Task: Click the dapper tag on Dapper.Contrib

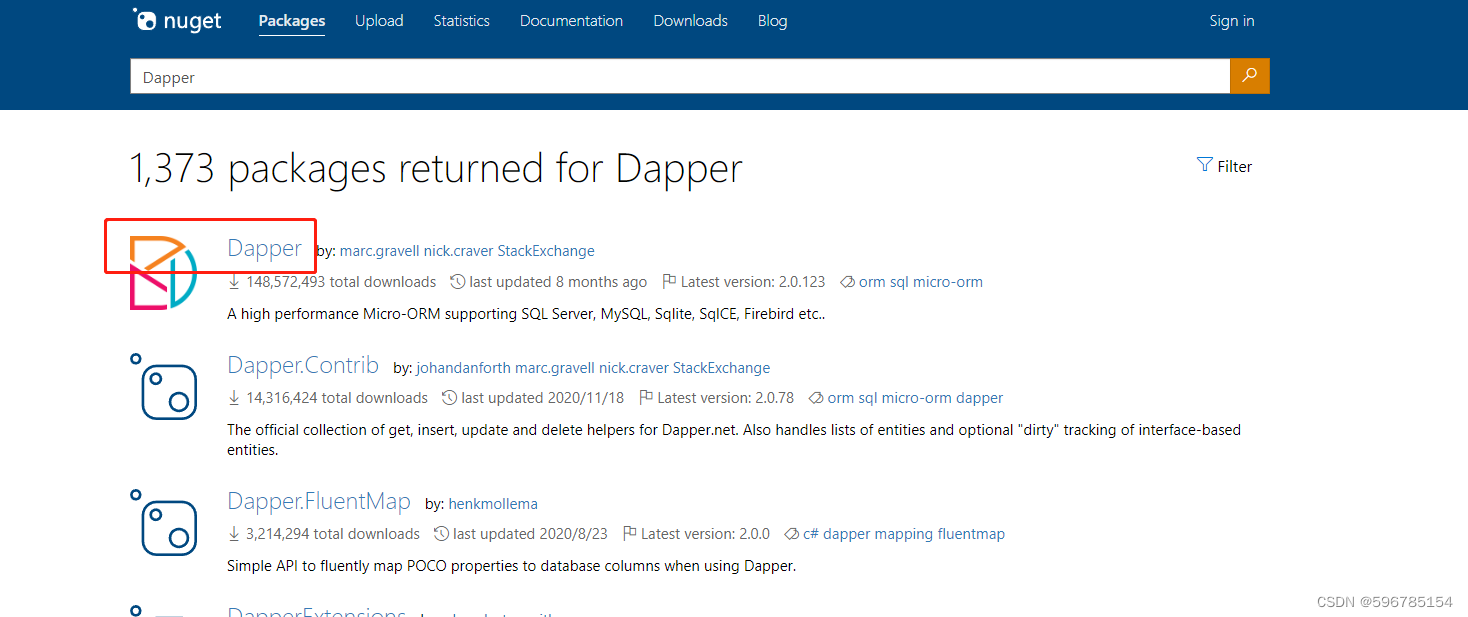Action: click(979, 398)
